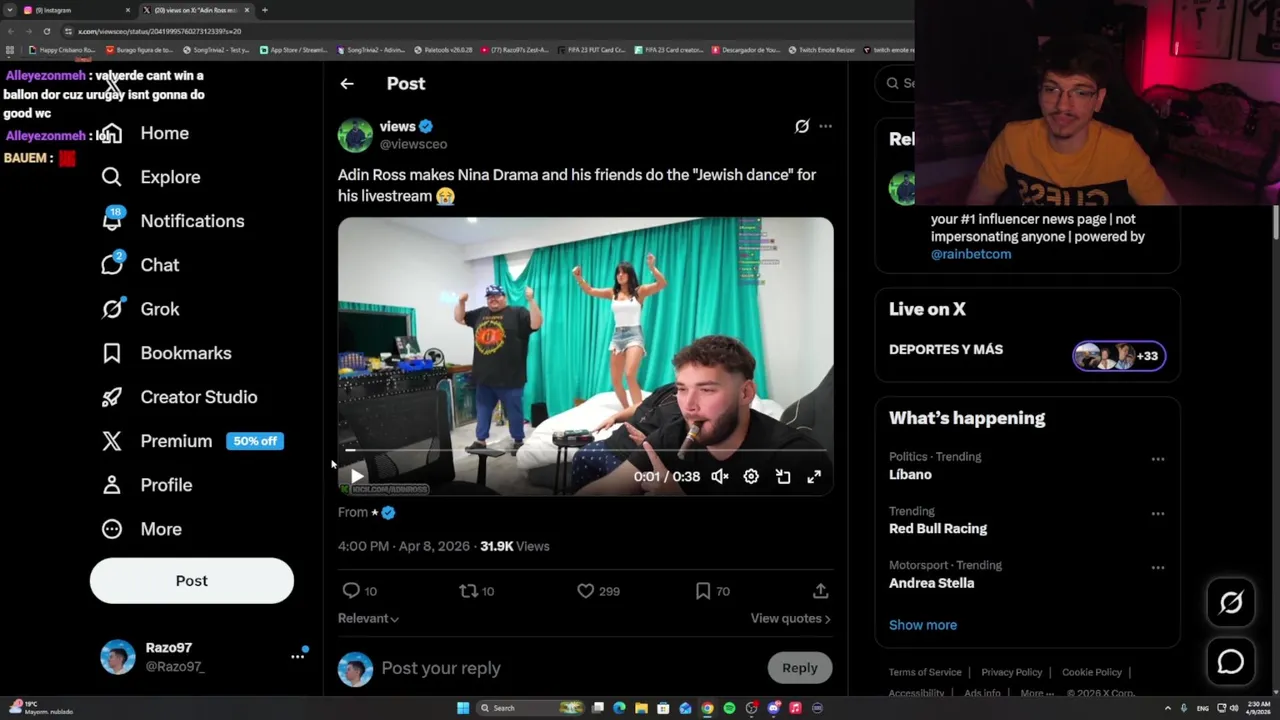Open Spotify from the taskbar
Screen dimensions: 1280x720
(x=729, y=708)
